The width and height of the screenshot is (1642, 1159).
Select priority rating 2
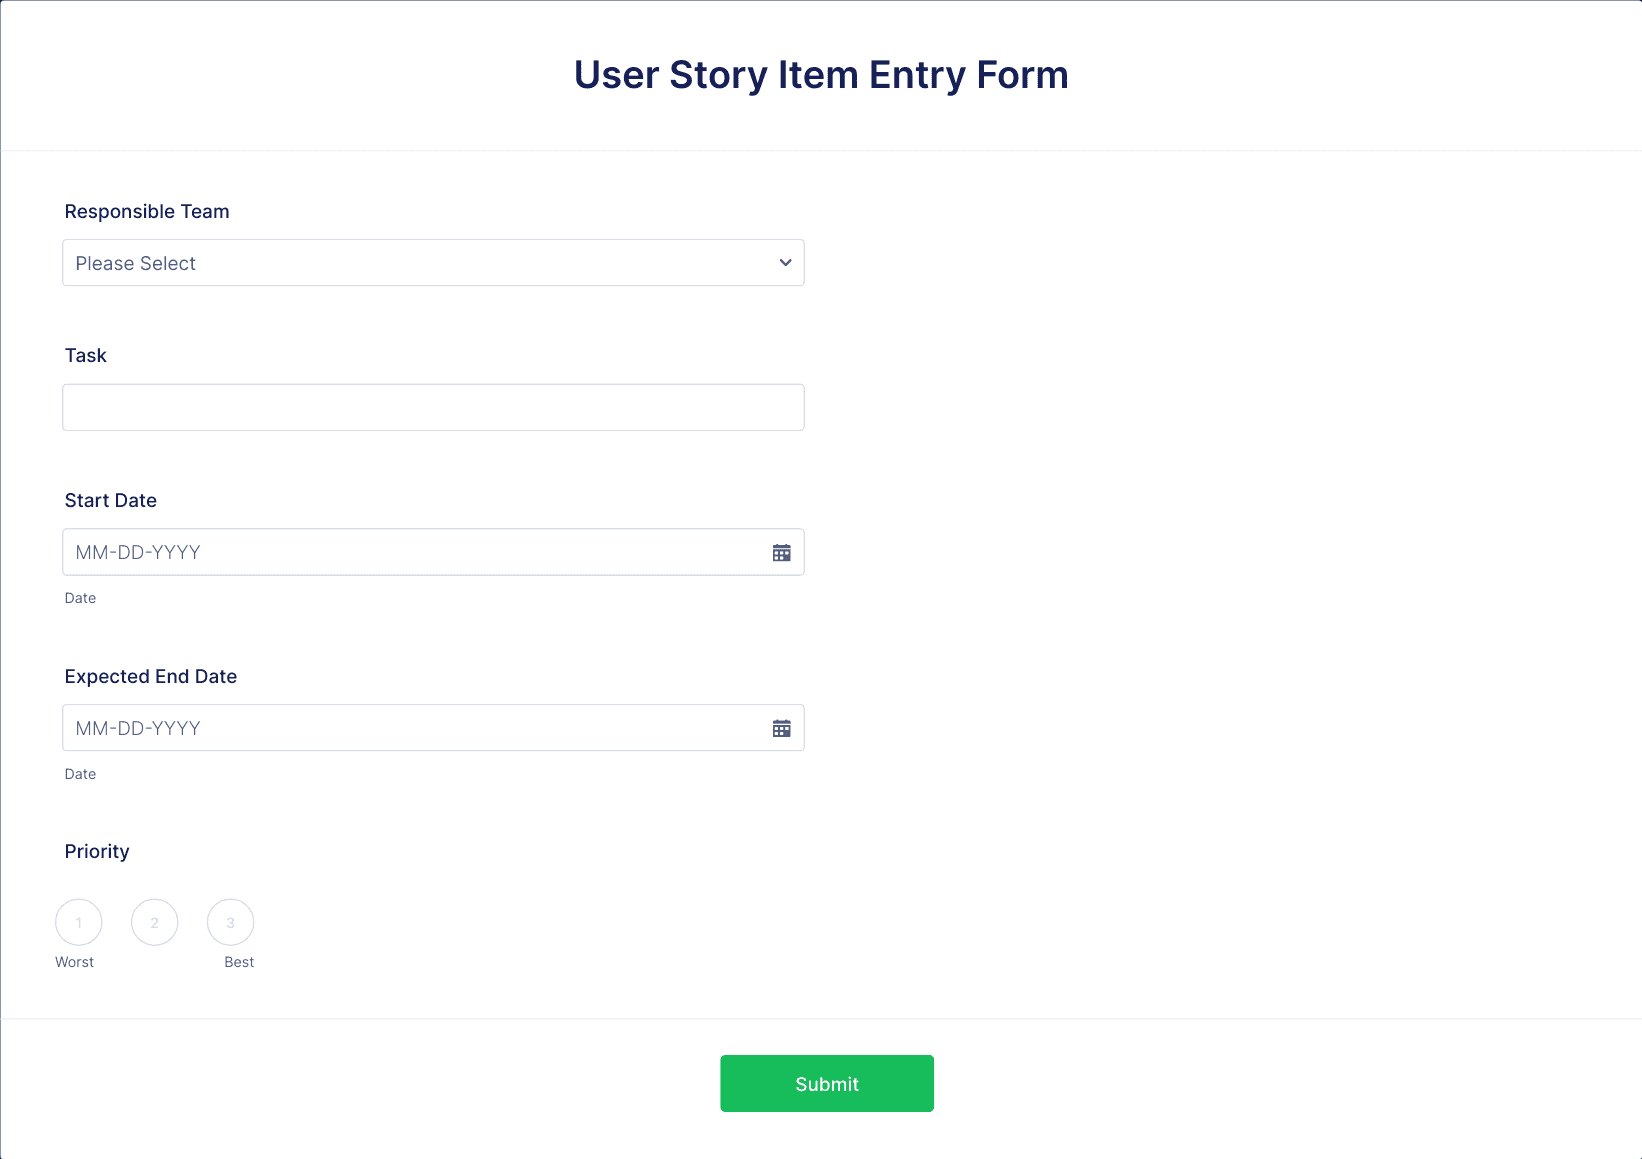[x=155, y=922]
